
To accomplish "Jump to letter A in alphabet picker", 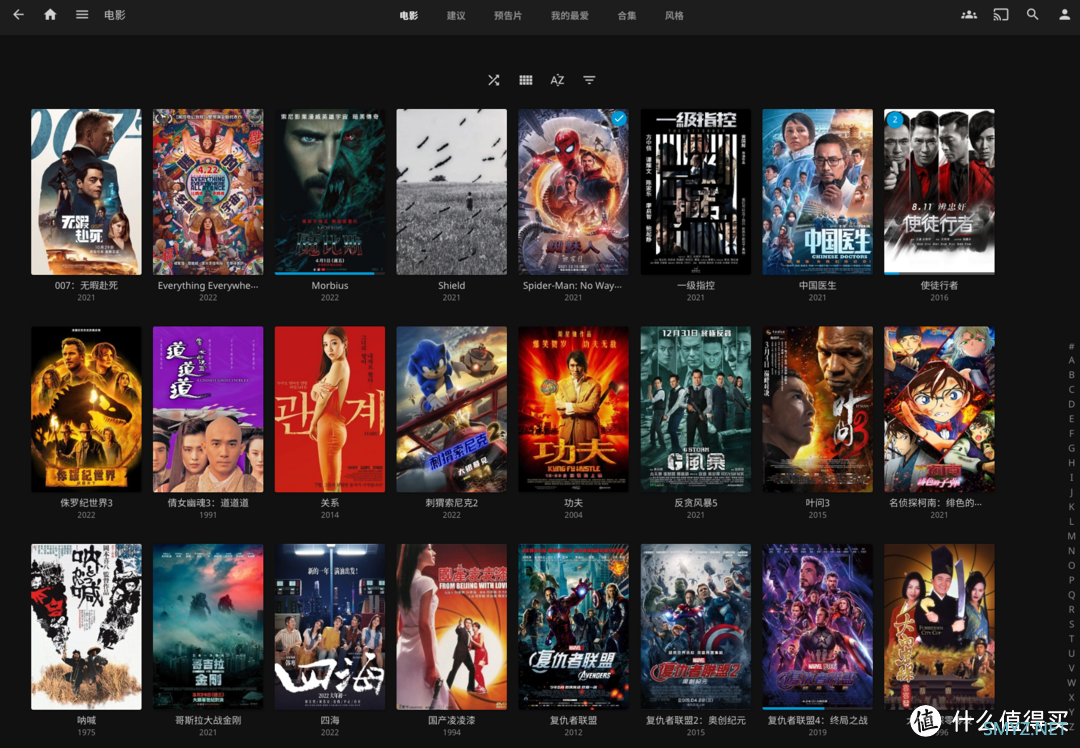I will [1071, 360].
